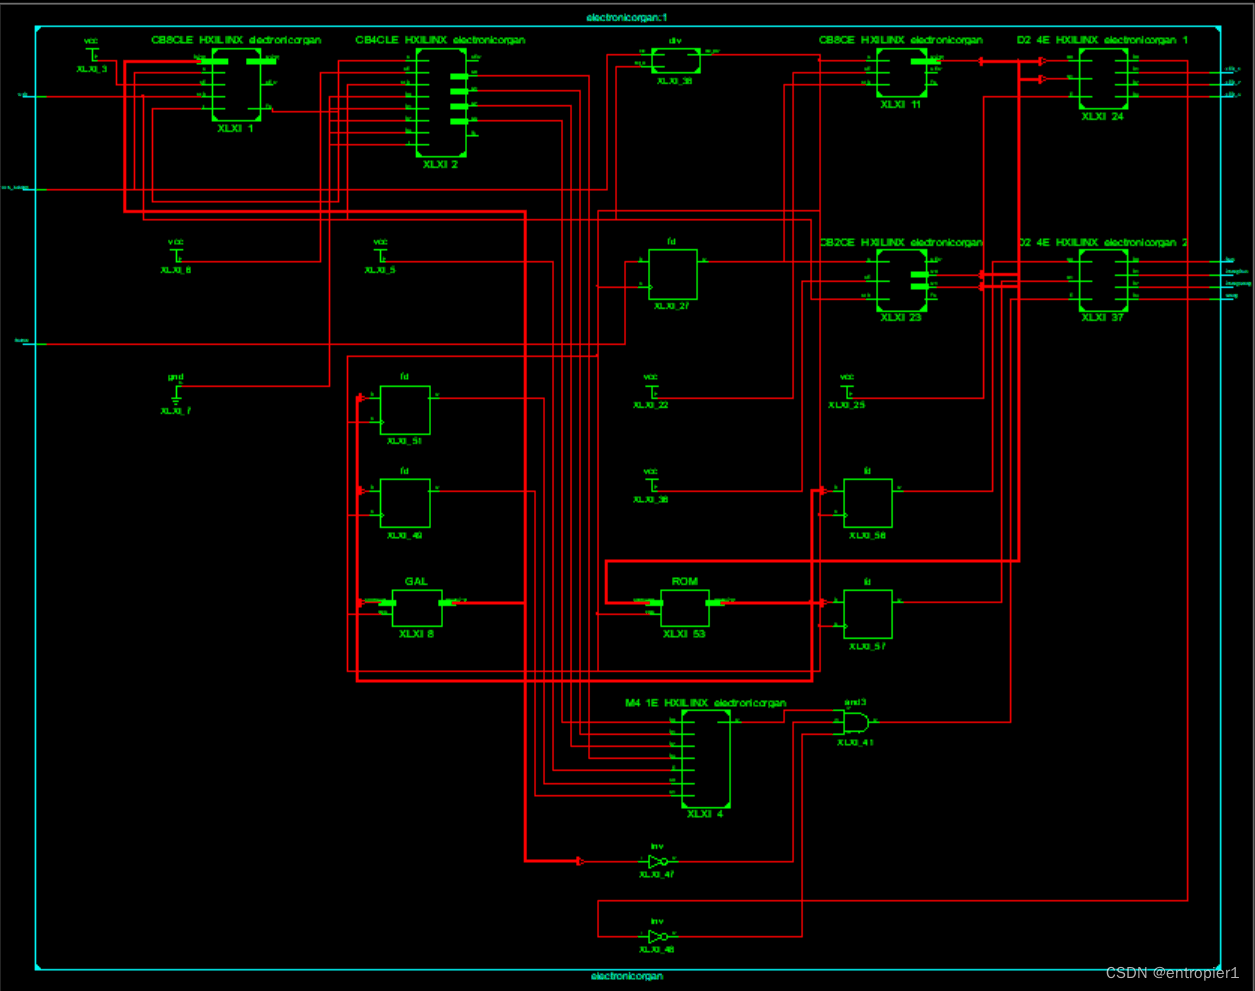
Task: Select the M4_1E multiplexer block XLXI_4
Action: click(x=706, y=759)
